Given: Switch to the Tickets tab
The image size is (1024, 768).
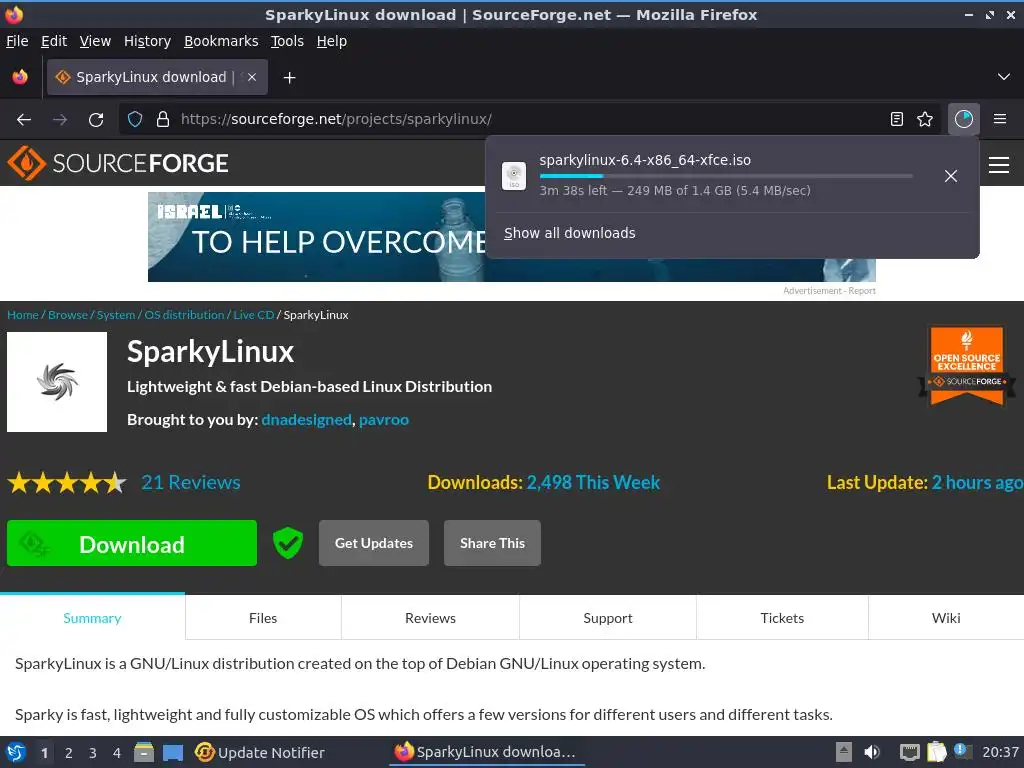Looking at the screenshot, I should [782, 618].
